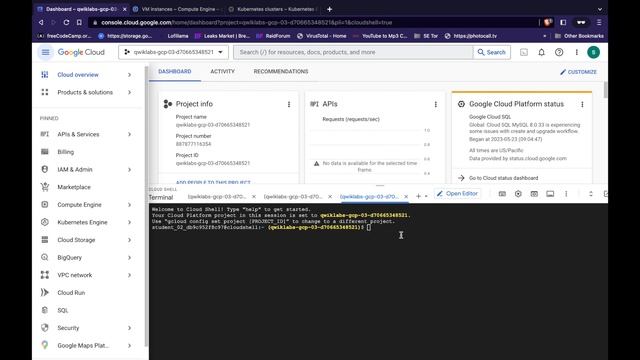Open the header settings three-dot menu

[576, 52]
